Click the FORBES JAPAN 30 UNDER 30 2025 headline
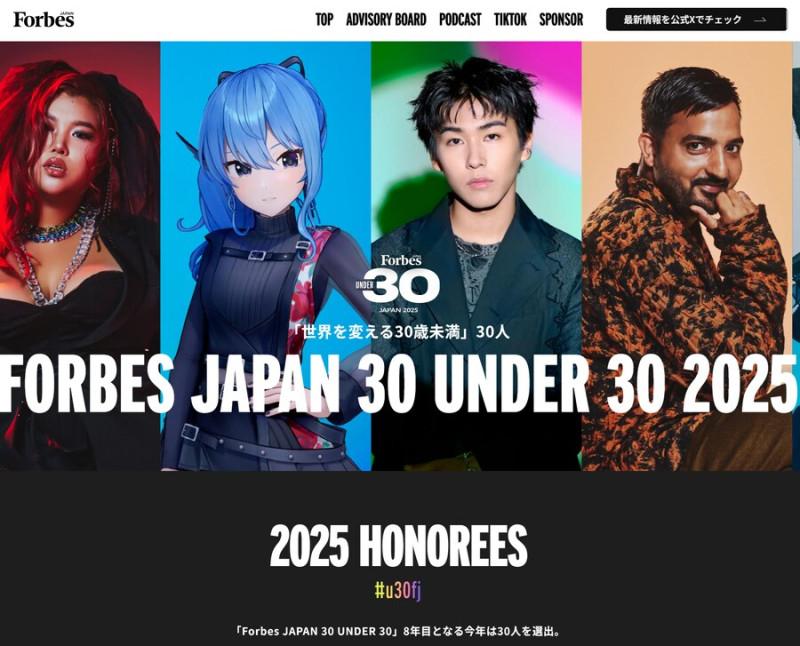 click(x=398, y=383)
